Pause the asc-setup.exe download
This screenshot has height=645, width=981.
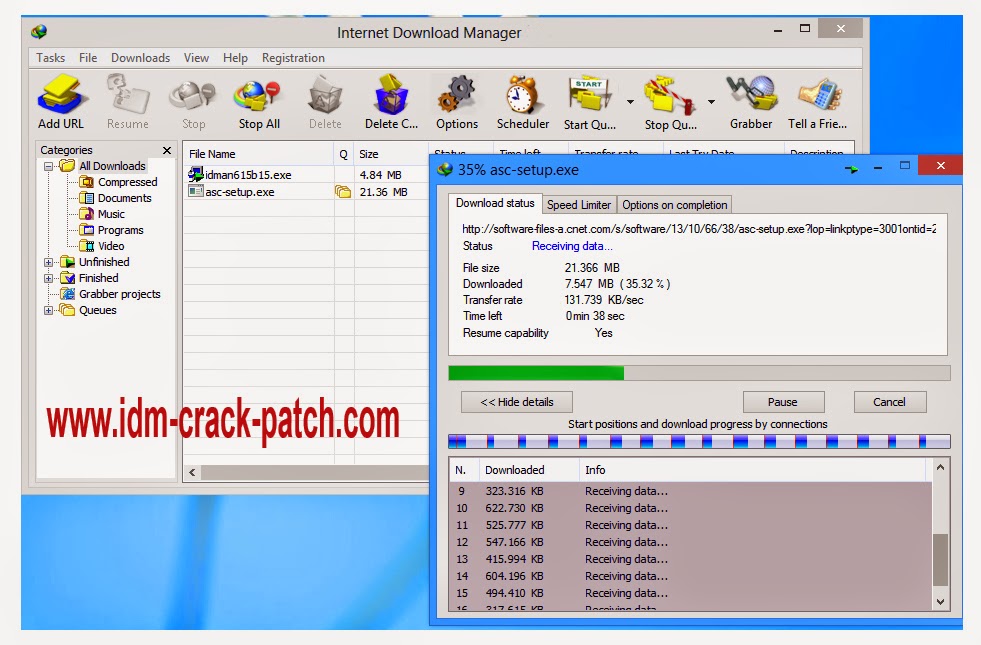pos(783,402)
